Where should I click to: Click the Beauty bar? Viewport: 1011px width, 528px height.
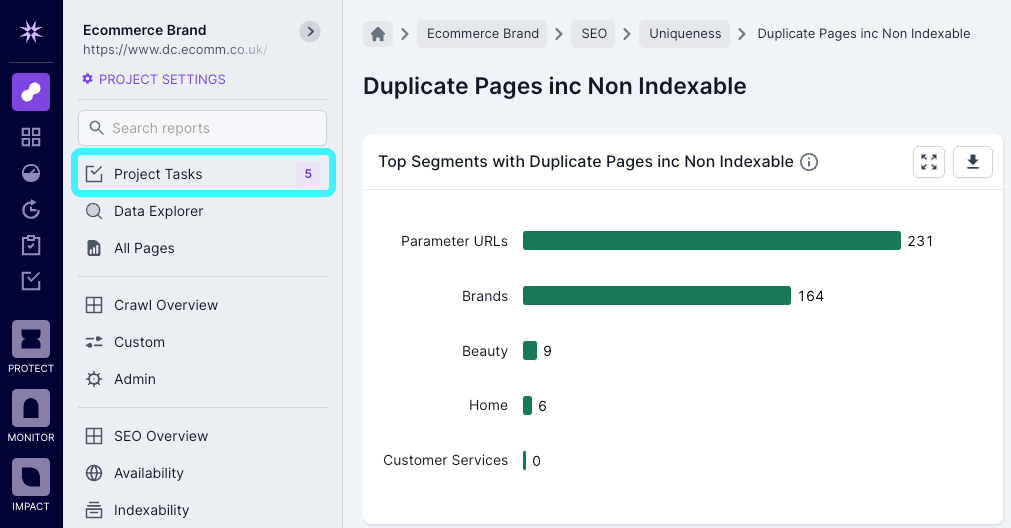(x=530, y=351)
